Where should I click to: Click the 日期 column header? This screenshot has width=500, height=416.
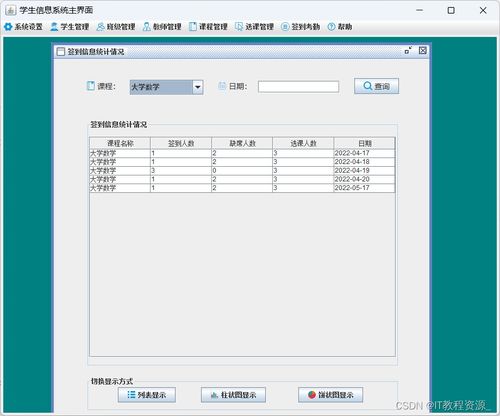pyautogui.click(x=365, y=143)
